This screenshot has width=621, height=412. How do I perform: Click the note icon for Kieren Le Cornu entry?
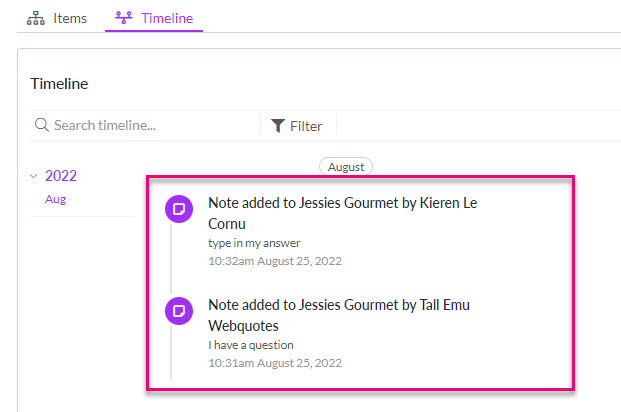179,209
